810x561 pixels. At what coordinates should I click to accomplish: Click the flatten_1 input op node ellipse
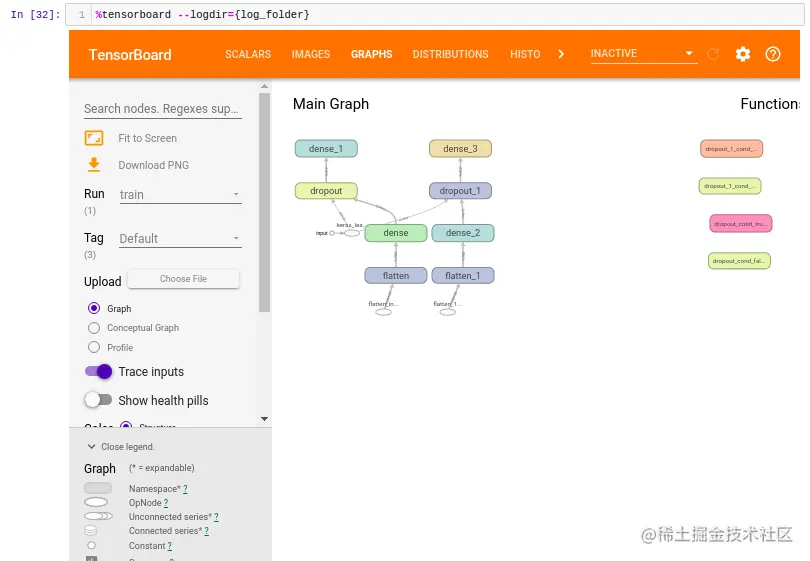[x=448, y=312]
